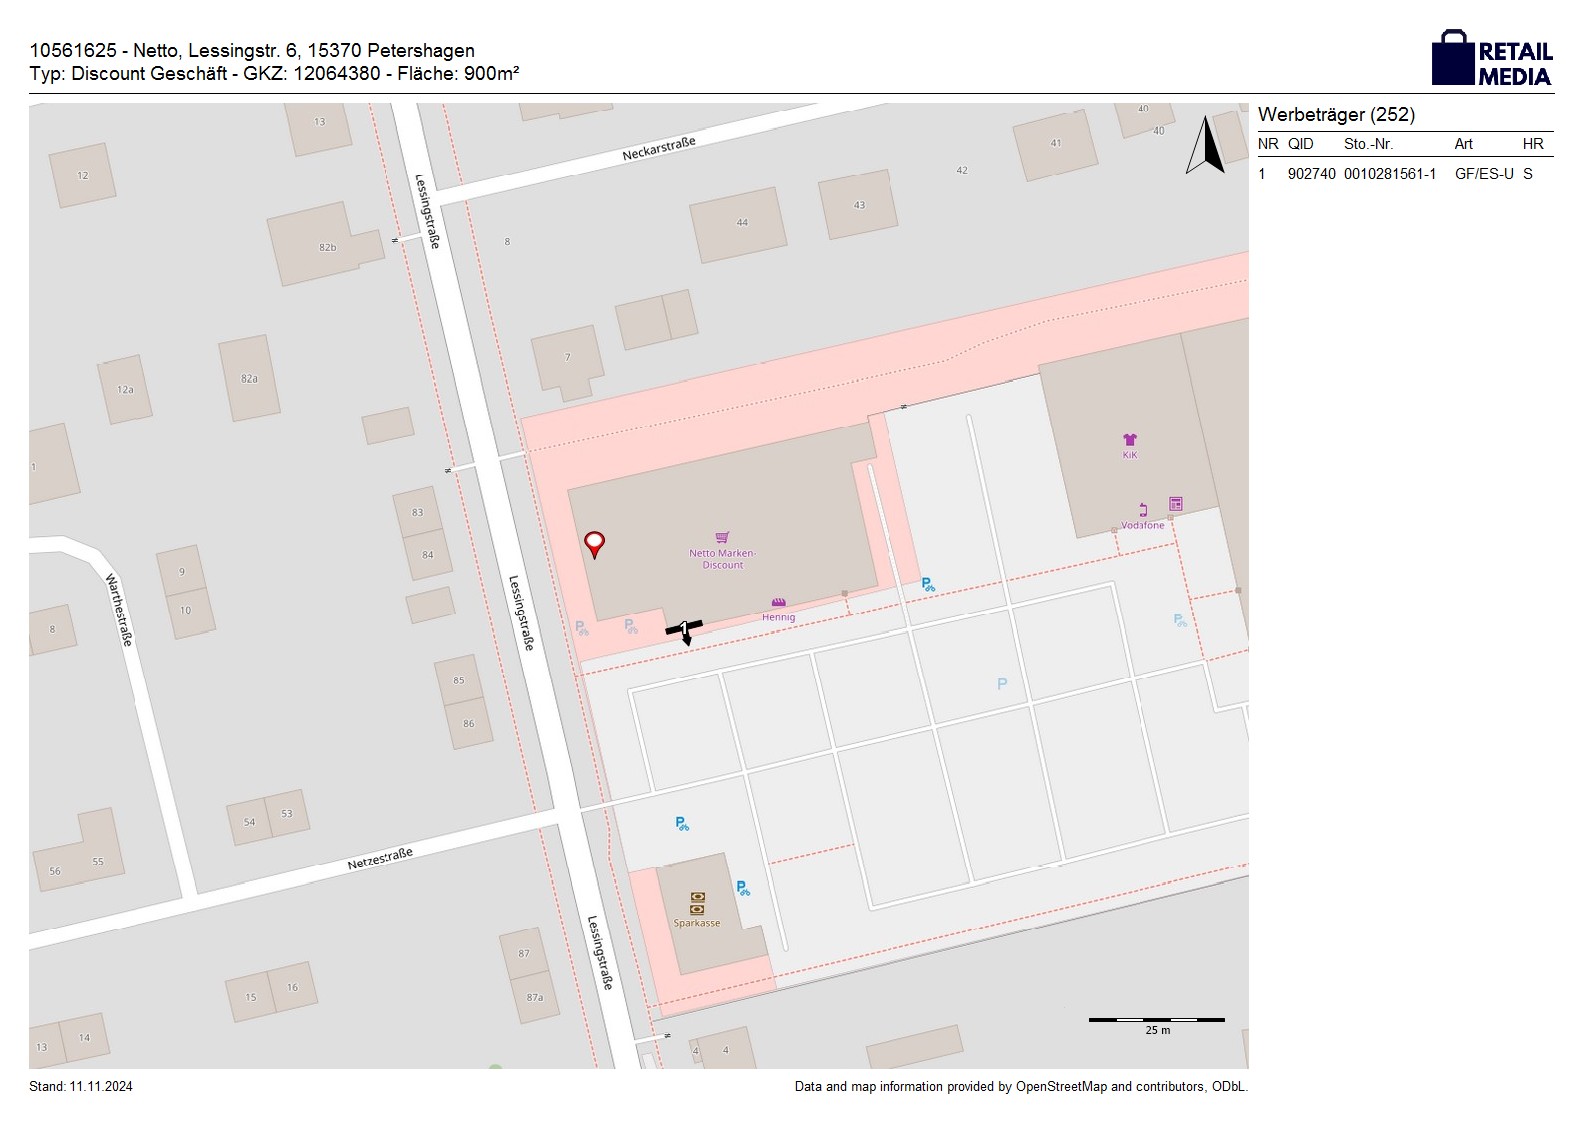This screenshot has height=1123, width=1587.
Task: Click the Hennig bakery icon
Action: click(x=778, y=603)
